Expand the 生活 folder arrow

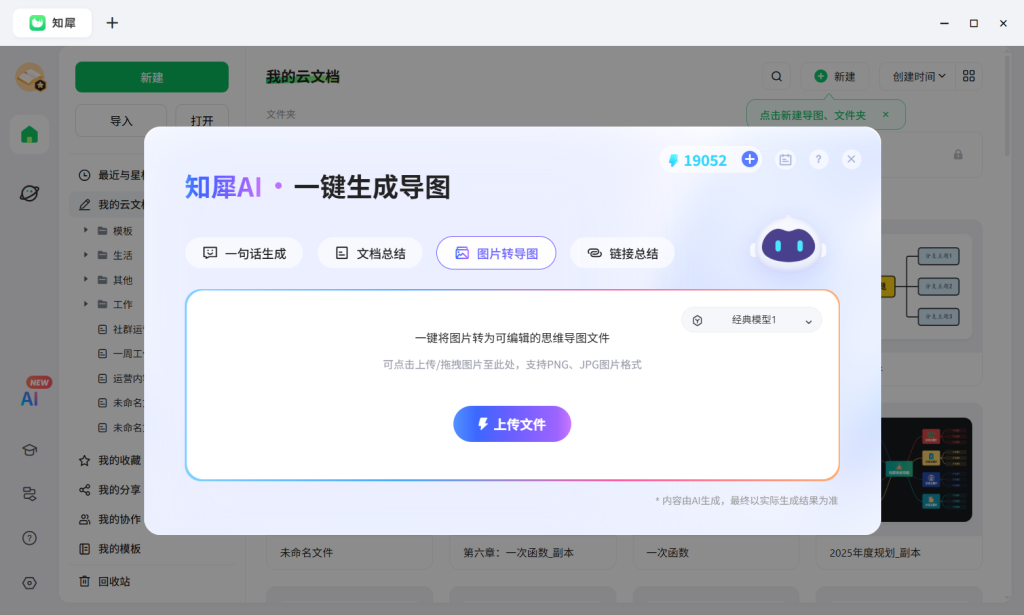[x=86, y=255]
